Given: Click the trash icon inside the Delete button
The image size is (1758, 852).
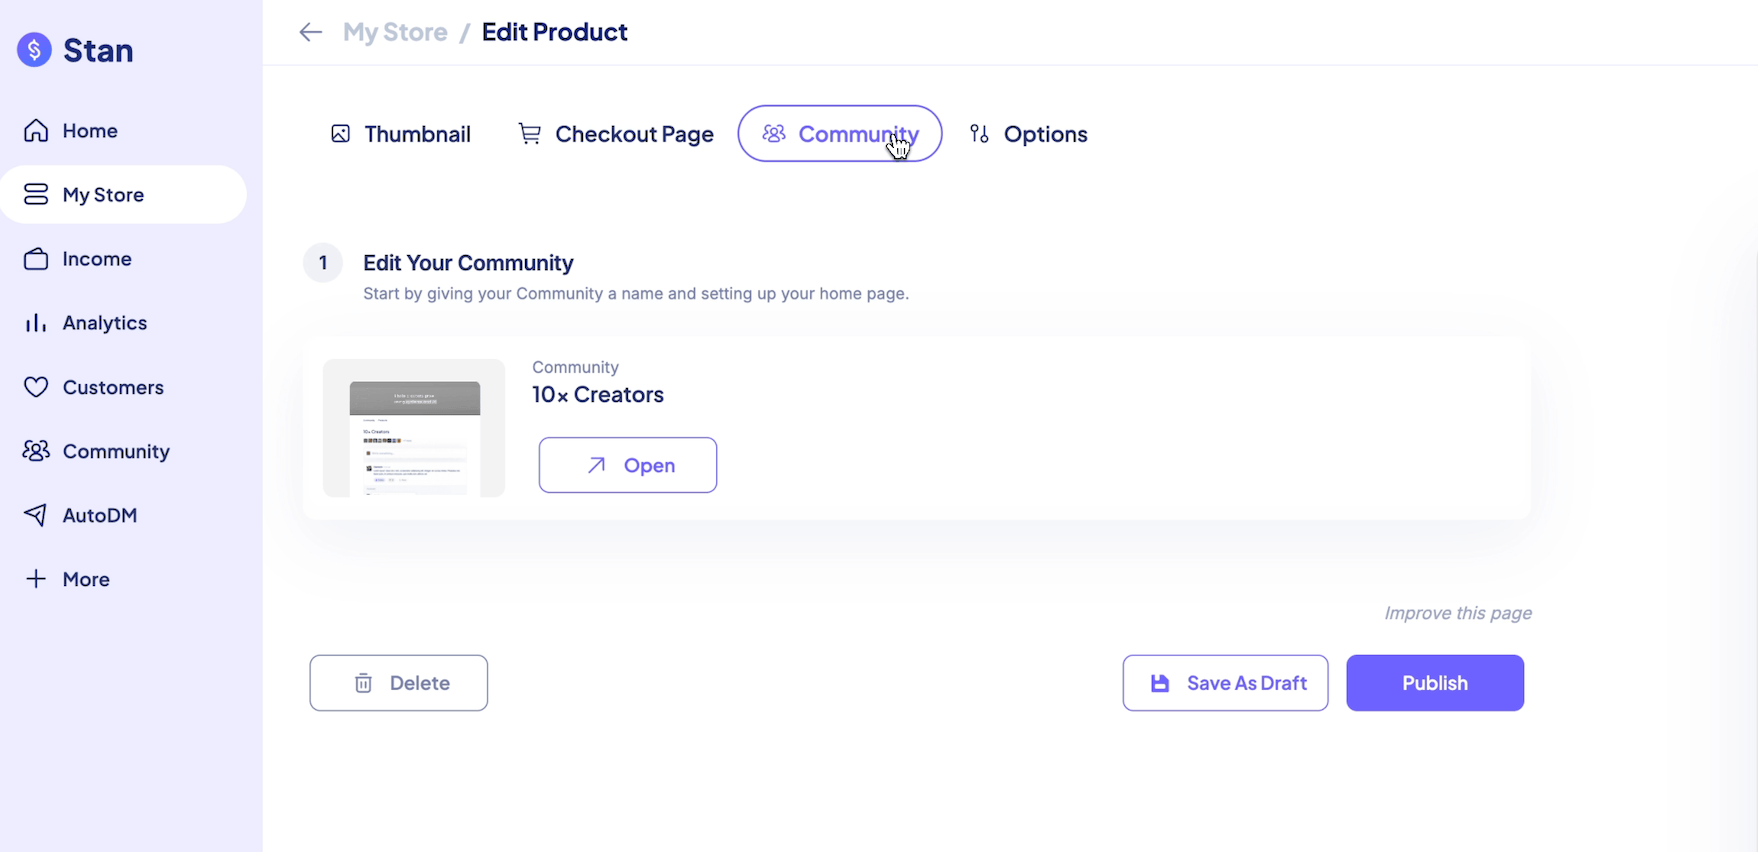Looking at the screenshot, I should [363, 683].
